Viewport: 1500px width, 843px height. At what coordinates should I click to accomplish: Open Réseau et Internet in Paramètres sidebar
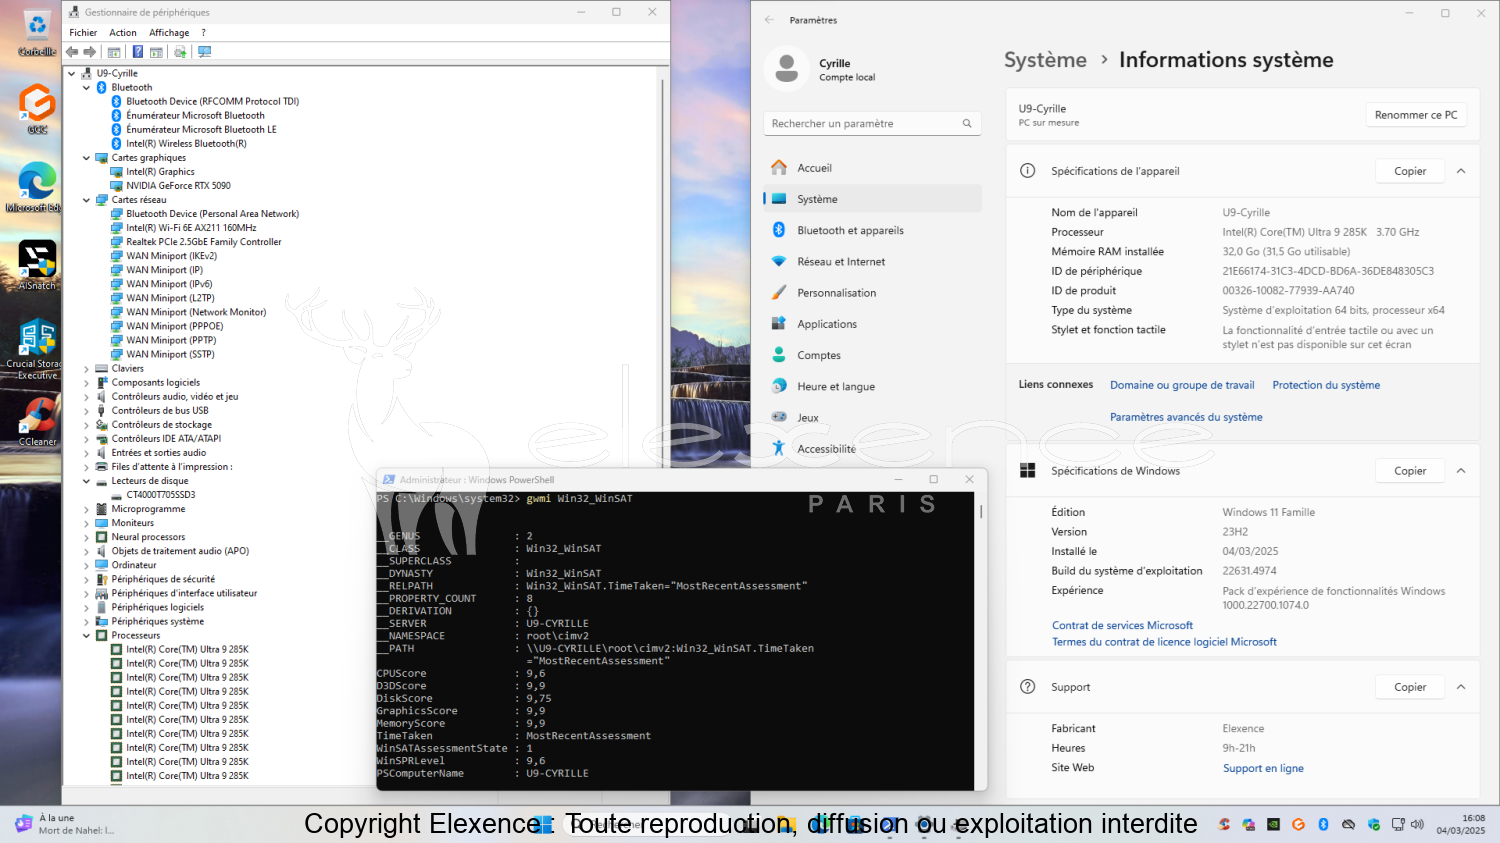(x=872, y=262)
